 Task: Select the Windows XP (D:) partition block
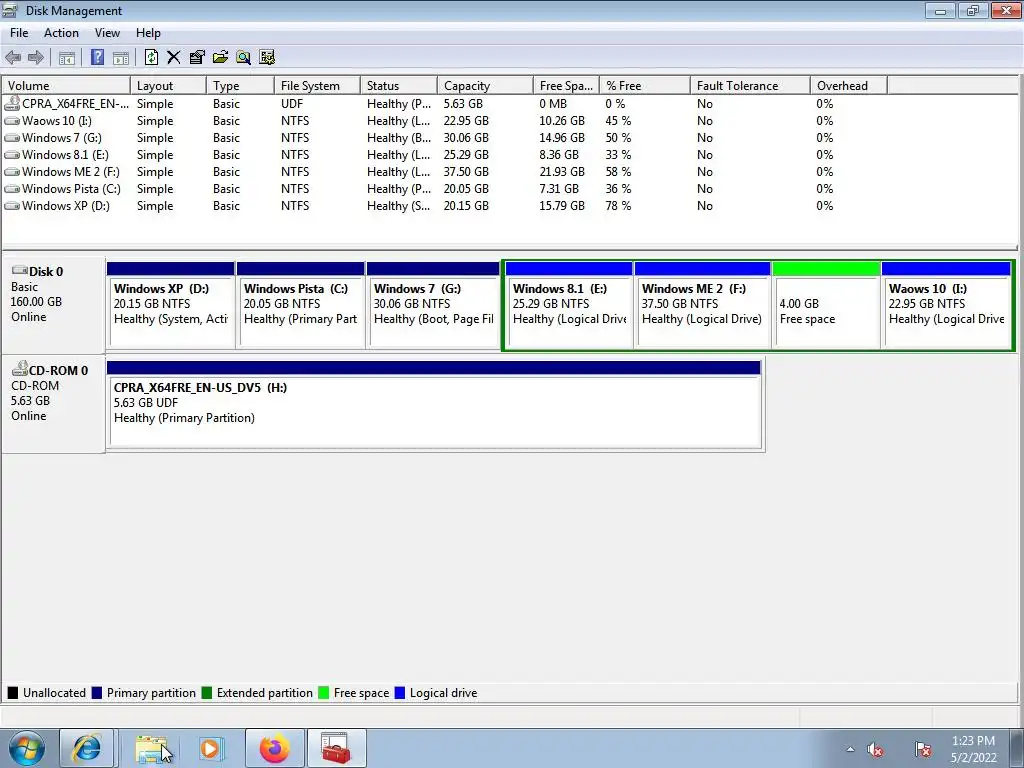click(170, 305)
